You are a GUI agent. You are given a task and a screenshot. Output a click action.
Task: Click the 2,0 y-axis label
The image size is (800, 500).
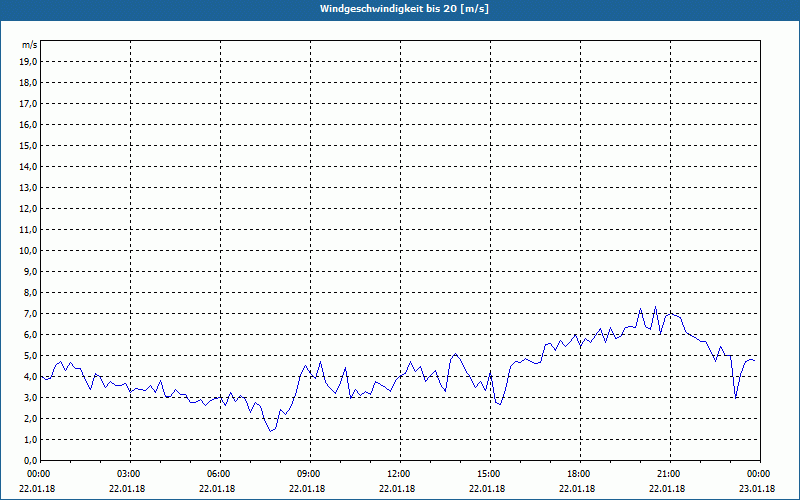tap(30, 418)
